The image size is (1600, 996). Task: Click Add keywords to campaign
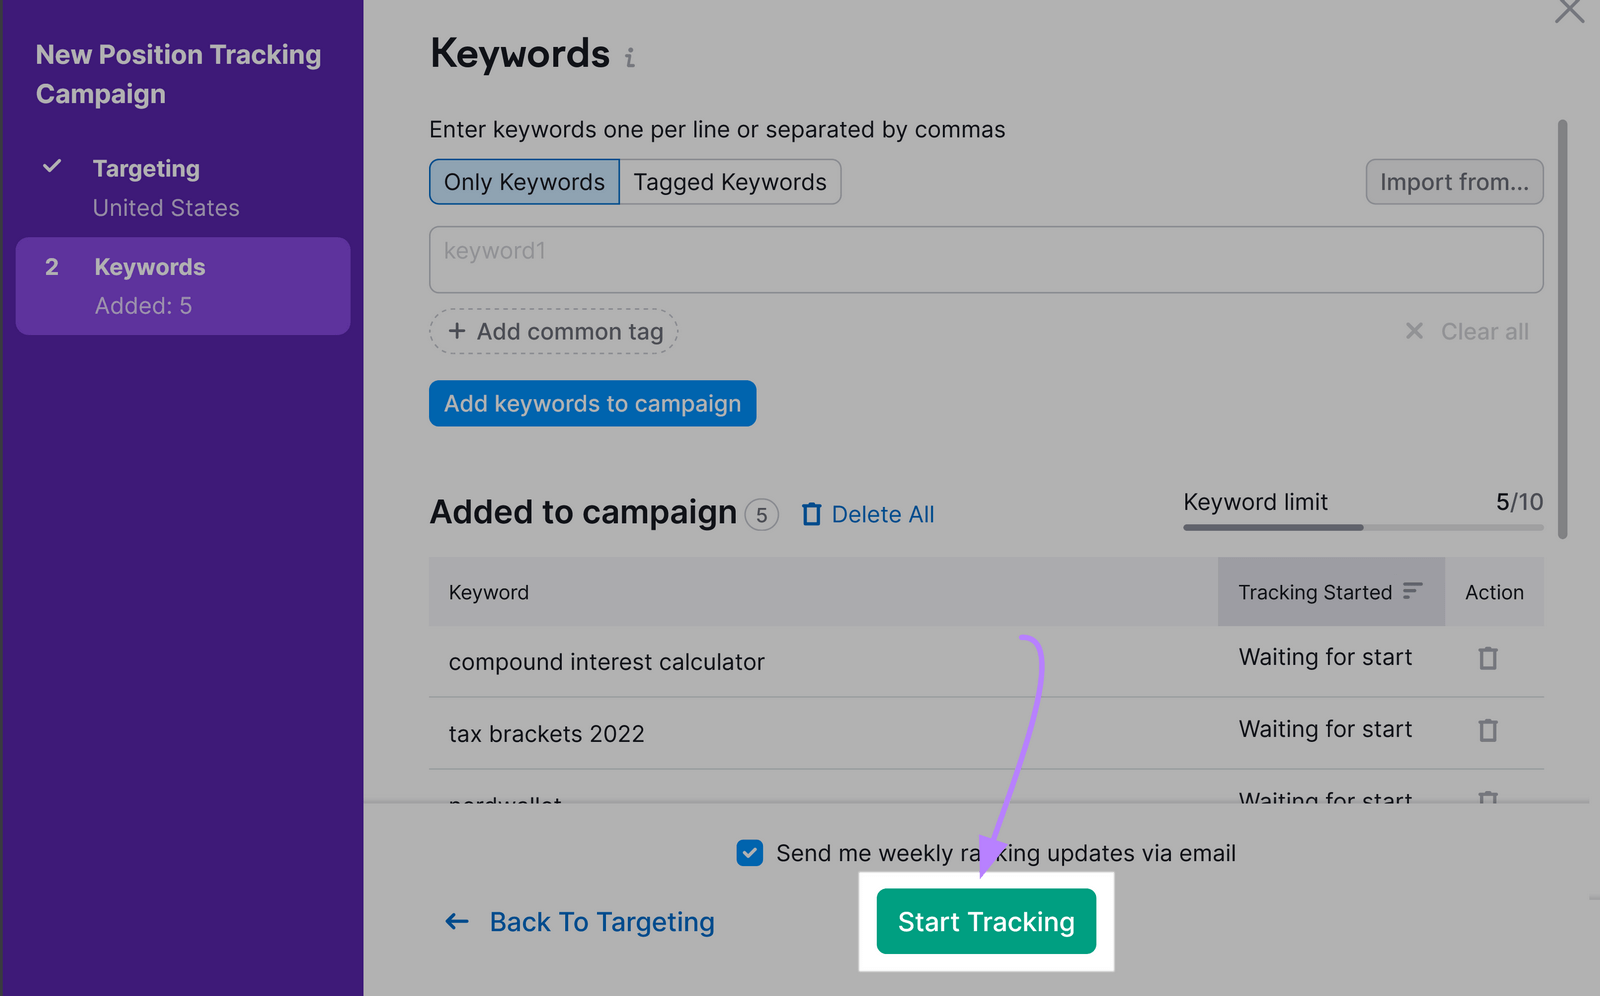click(x=592, y=403)
